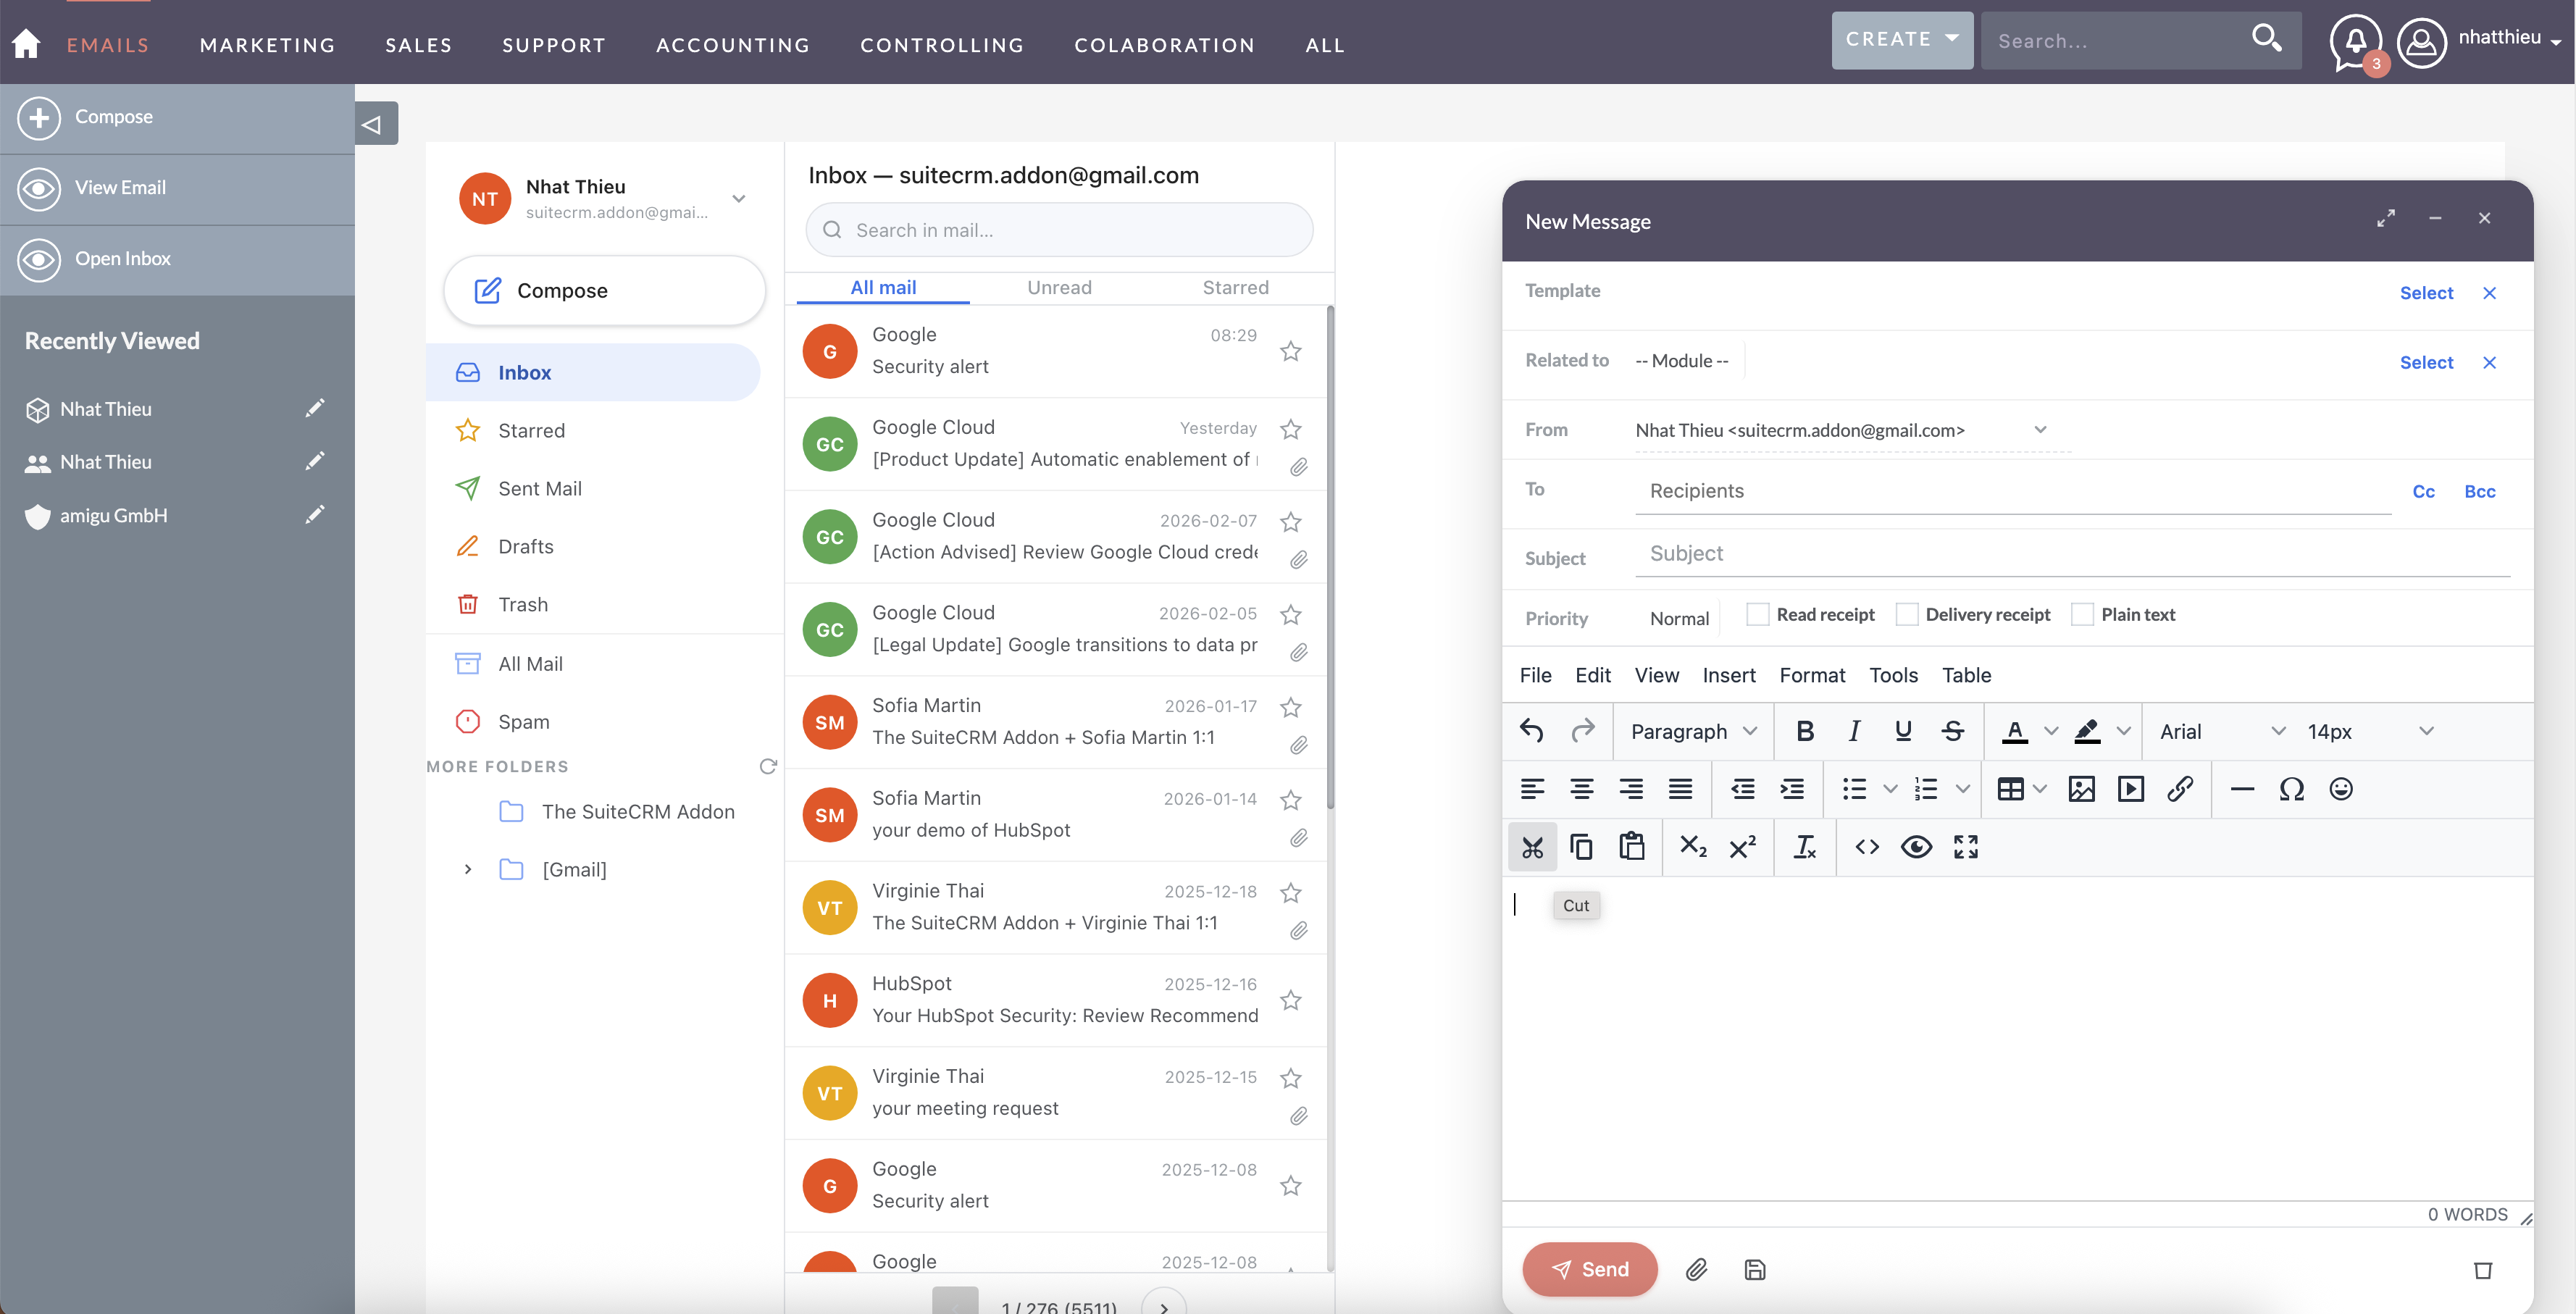Select the Cut tool in the editor toolbar
This screenshot has width=2576, height=1314.
[x=1532, y=847]
